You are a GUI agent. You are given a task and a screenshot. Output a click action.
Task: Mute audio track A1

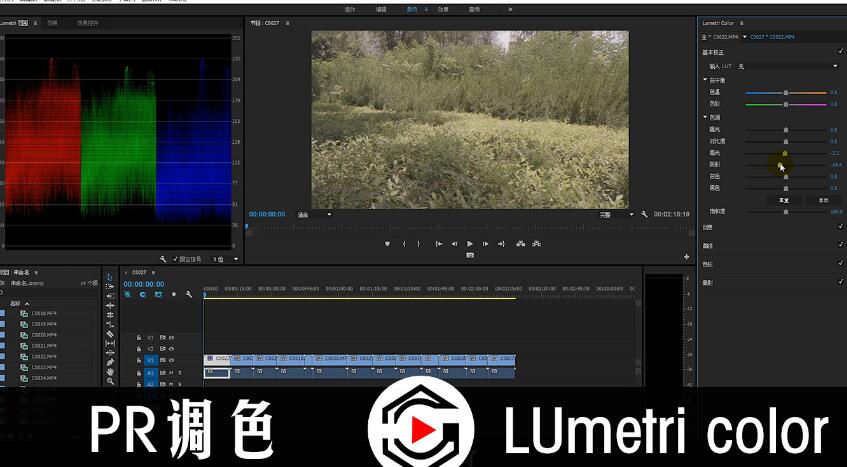click(171, 373)
